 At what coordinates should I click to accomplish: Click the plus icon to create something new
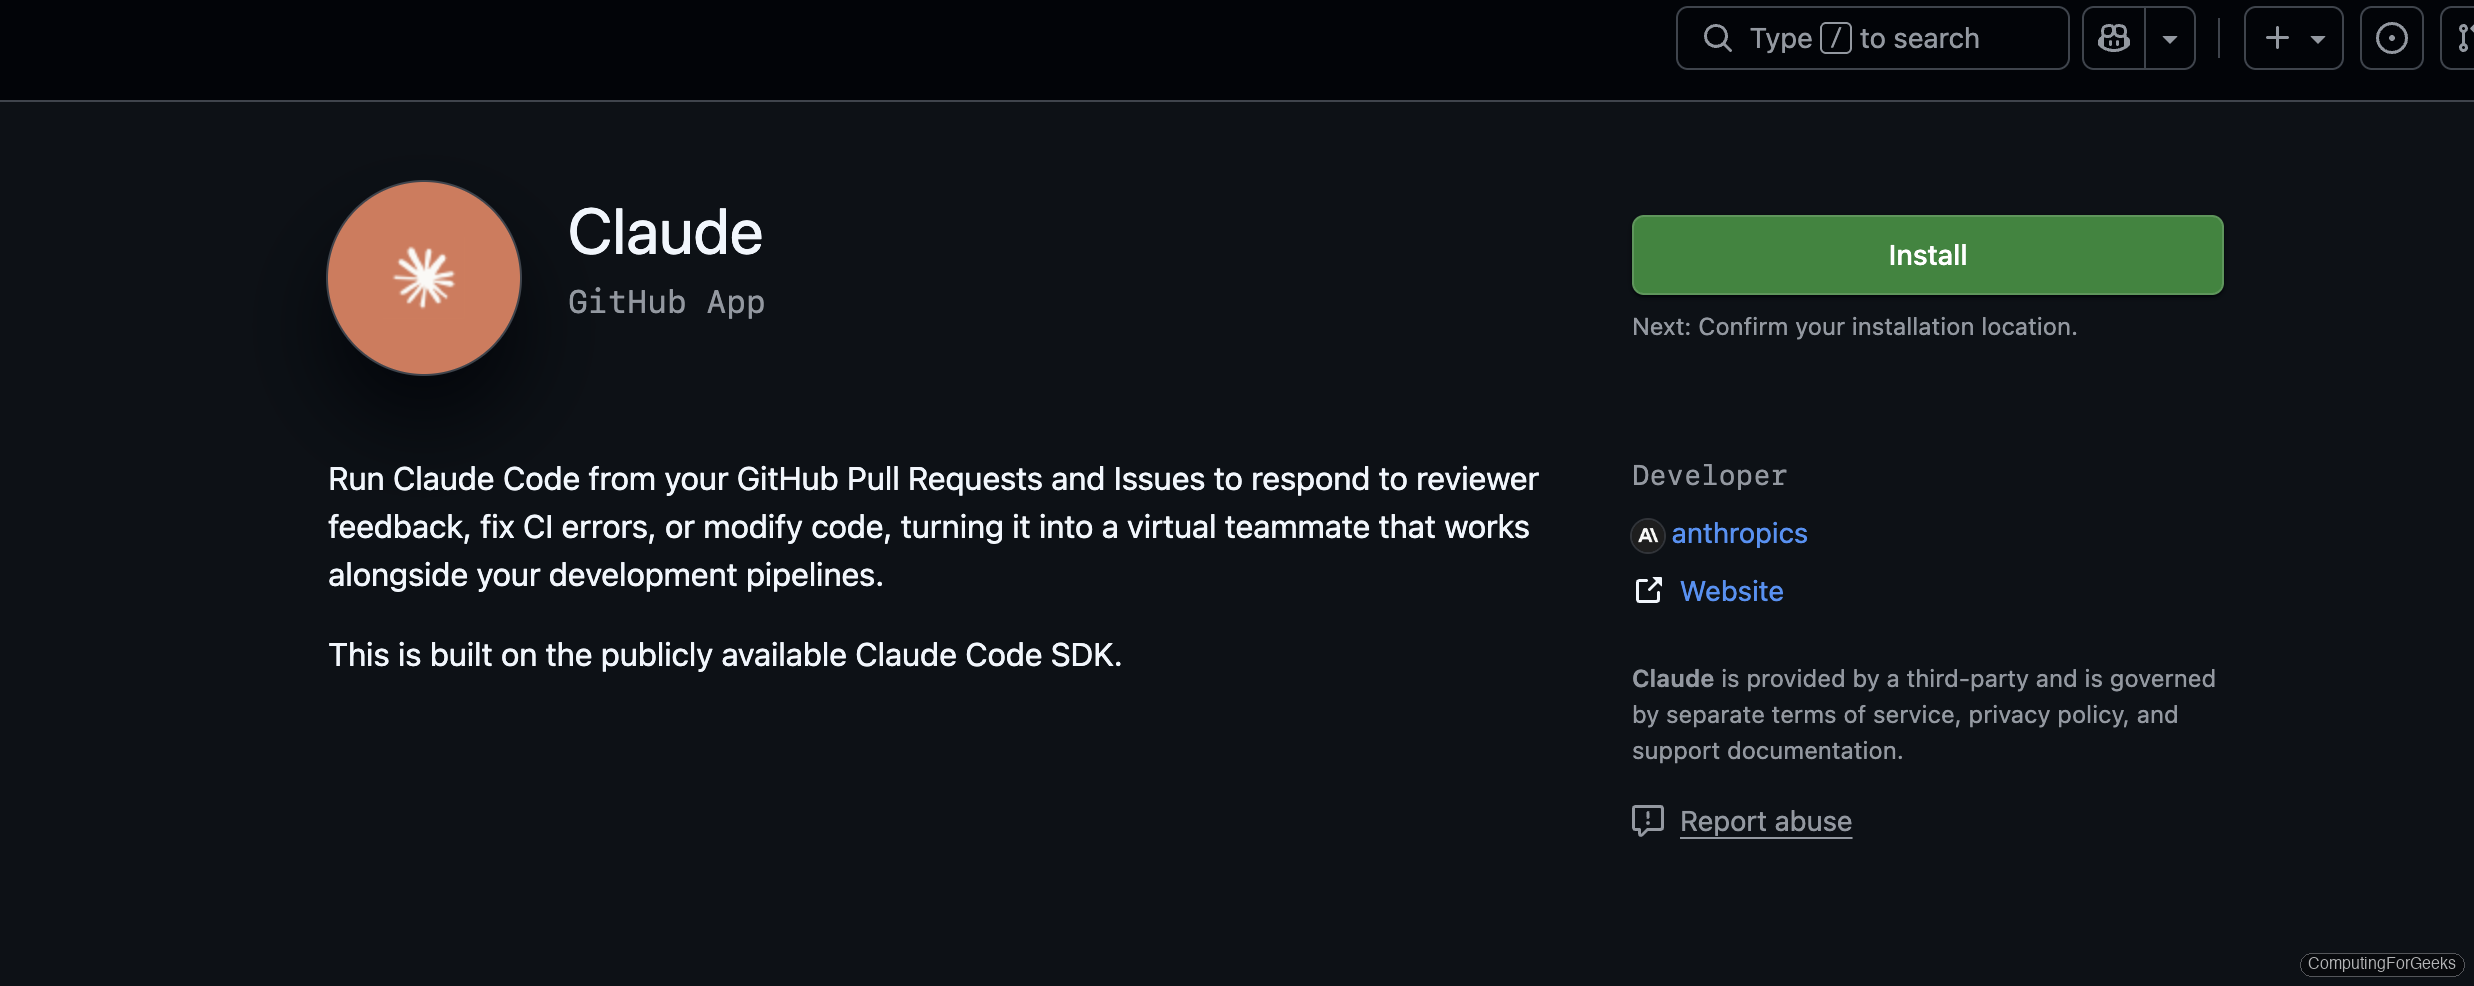coord(2277,37)
